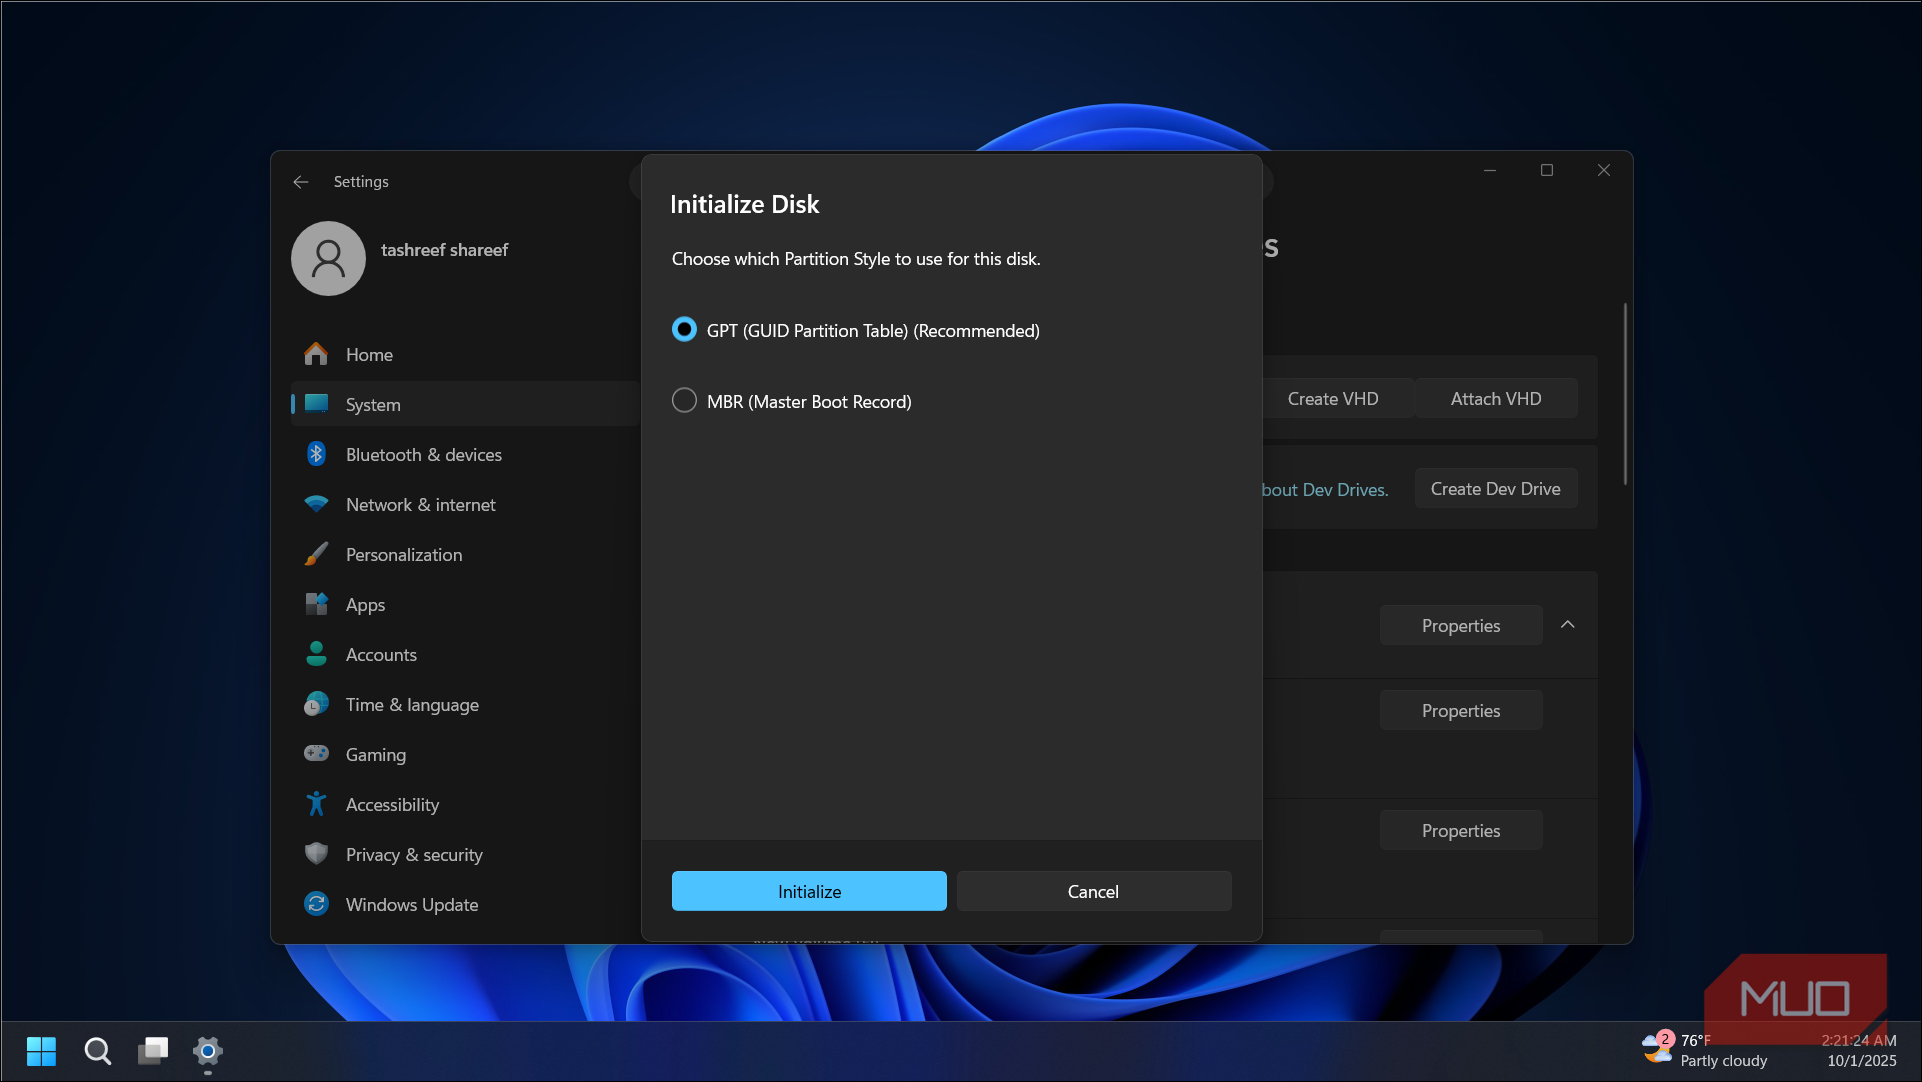Click the Gaming controller icon

click(316, 753)
